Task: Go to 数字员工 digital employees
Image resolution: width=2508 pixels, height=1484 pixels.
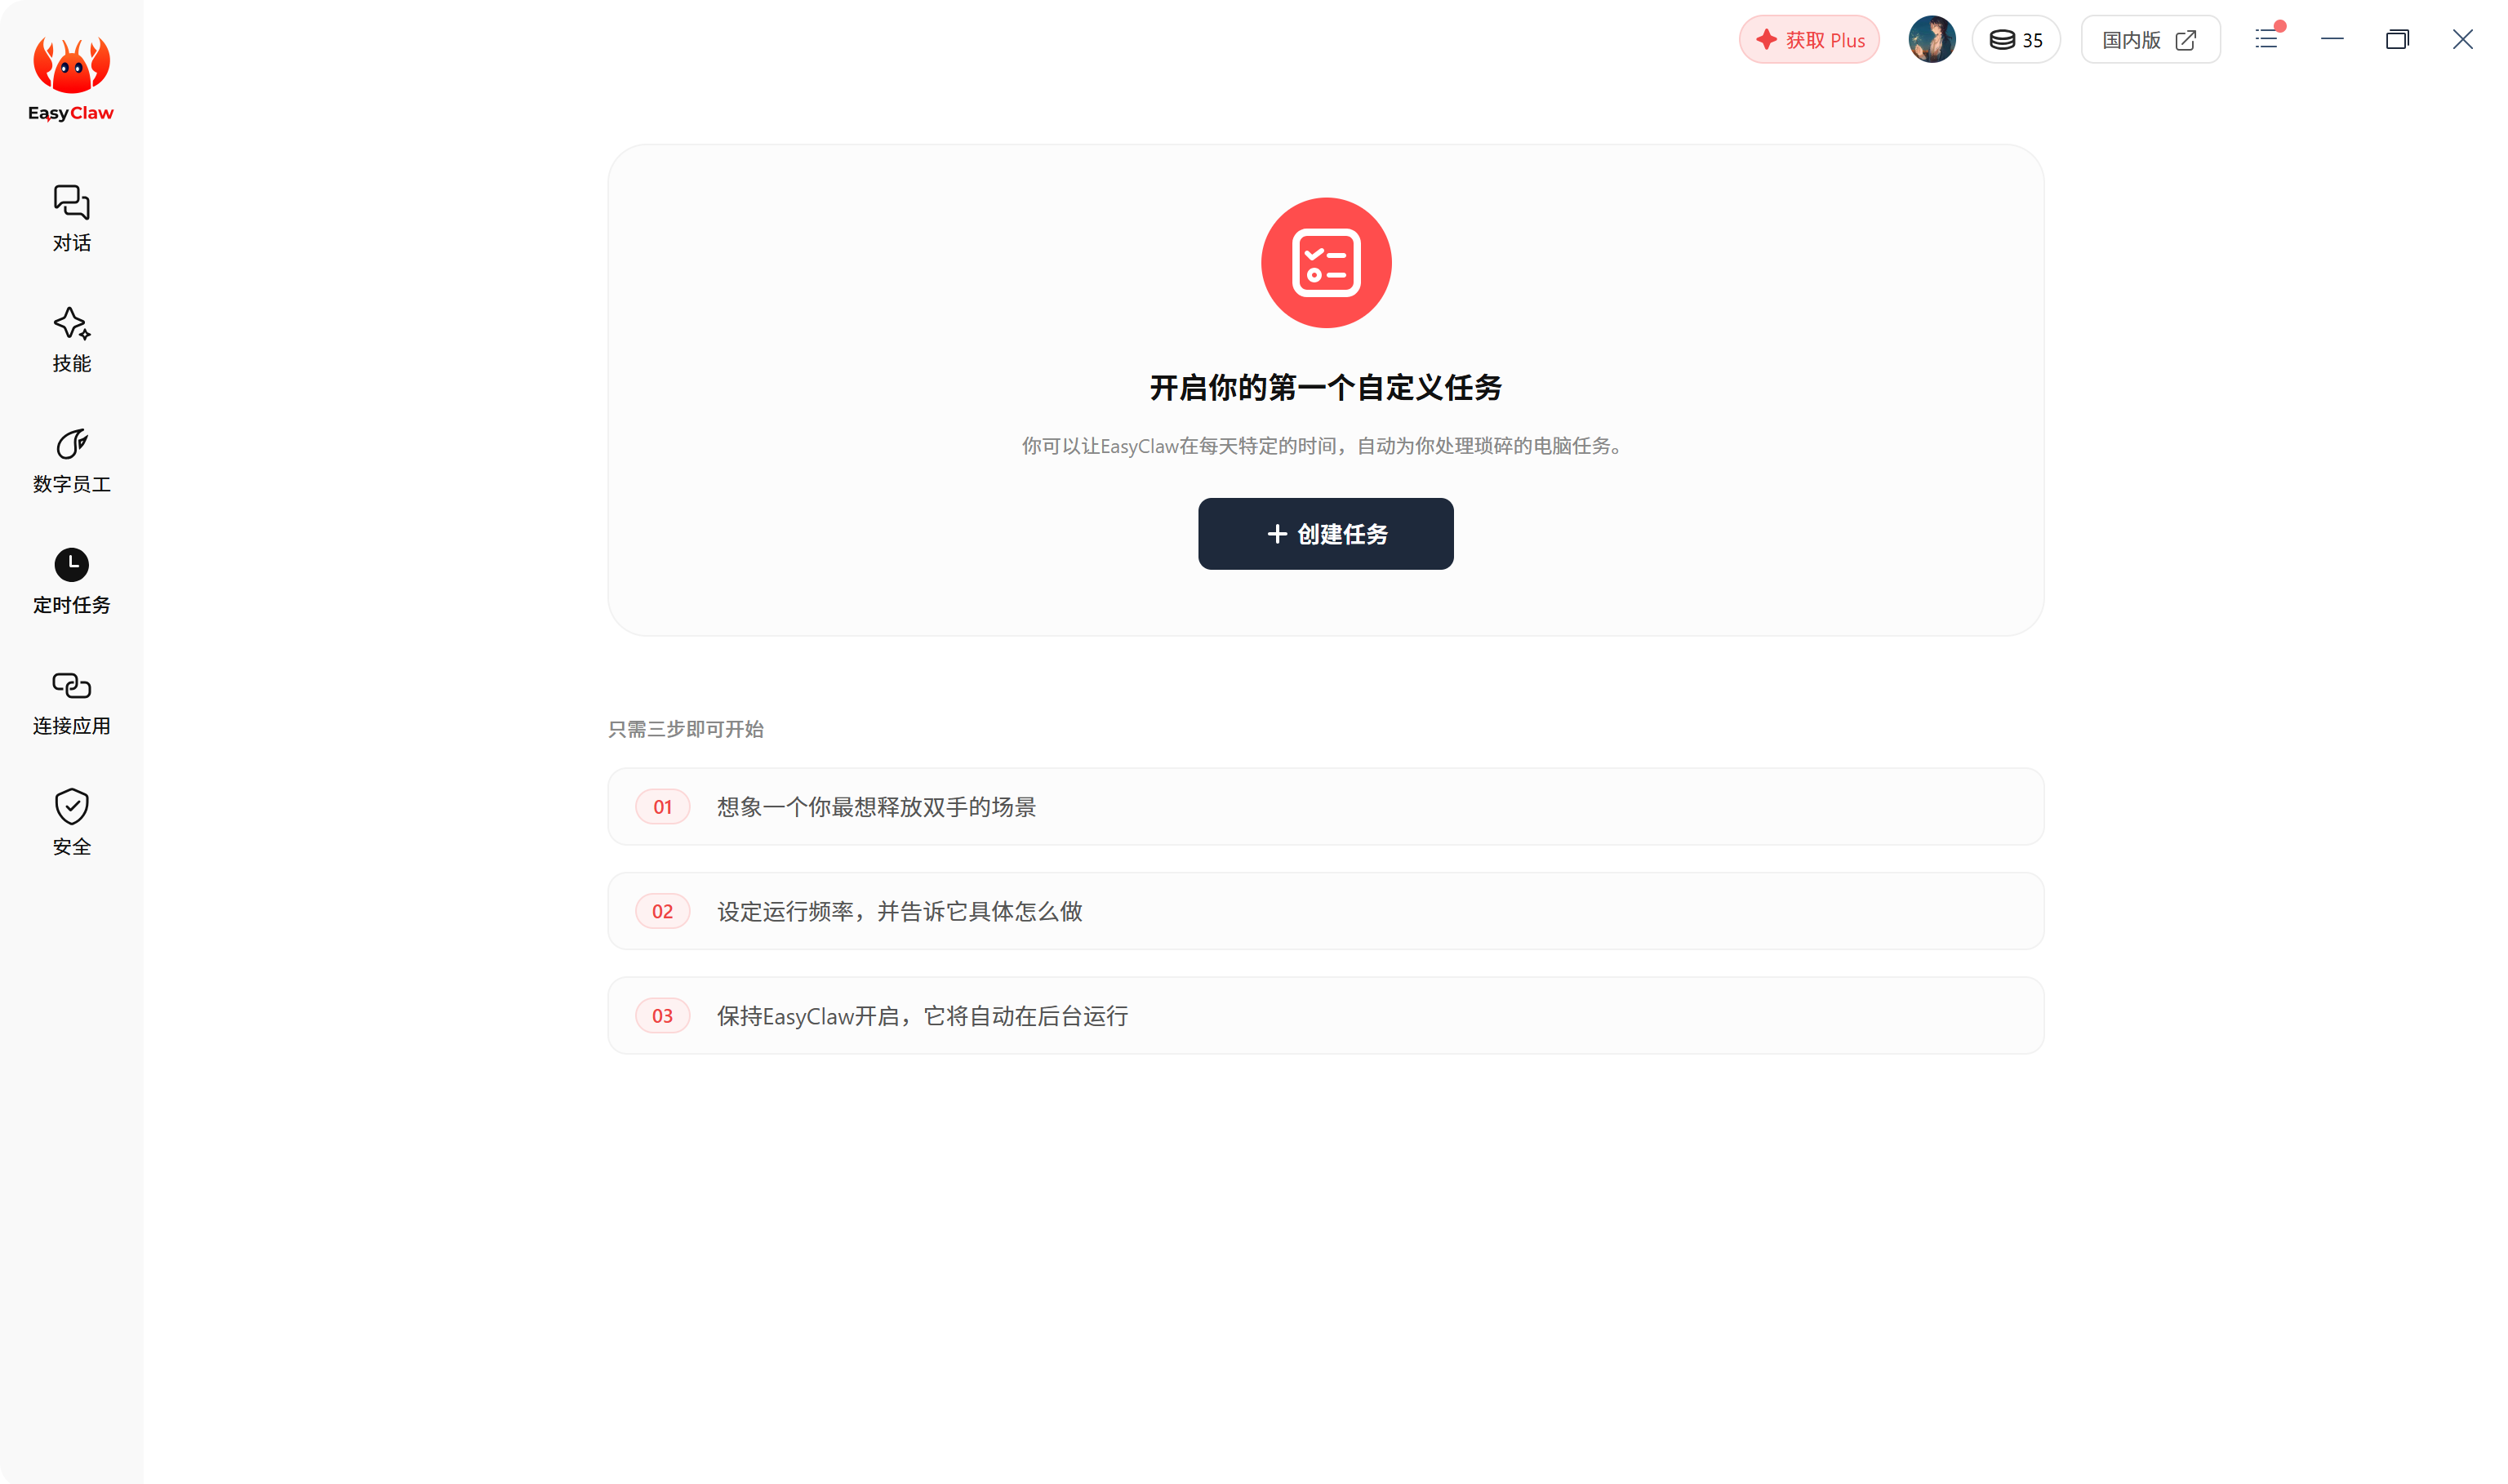Action: coord(71,461)
